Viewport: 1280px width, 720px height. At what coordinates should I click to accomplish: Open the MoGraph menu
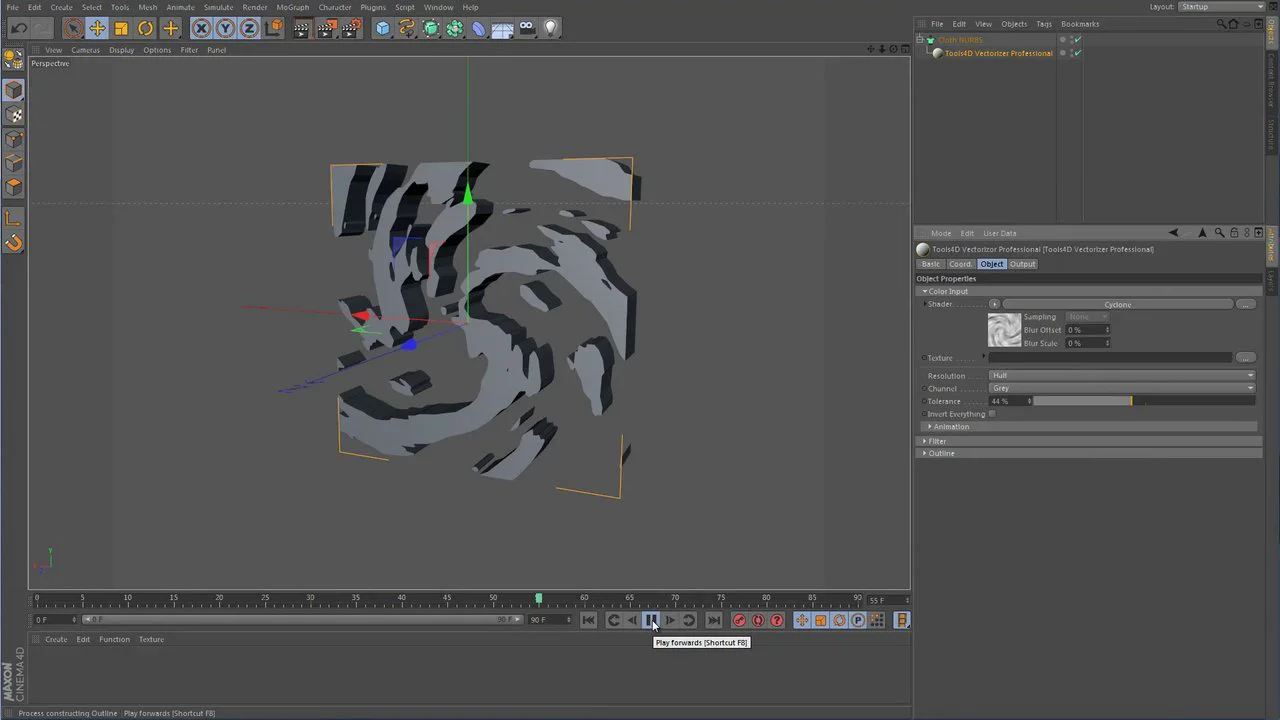[292, 7]
